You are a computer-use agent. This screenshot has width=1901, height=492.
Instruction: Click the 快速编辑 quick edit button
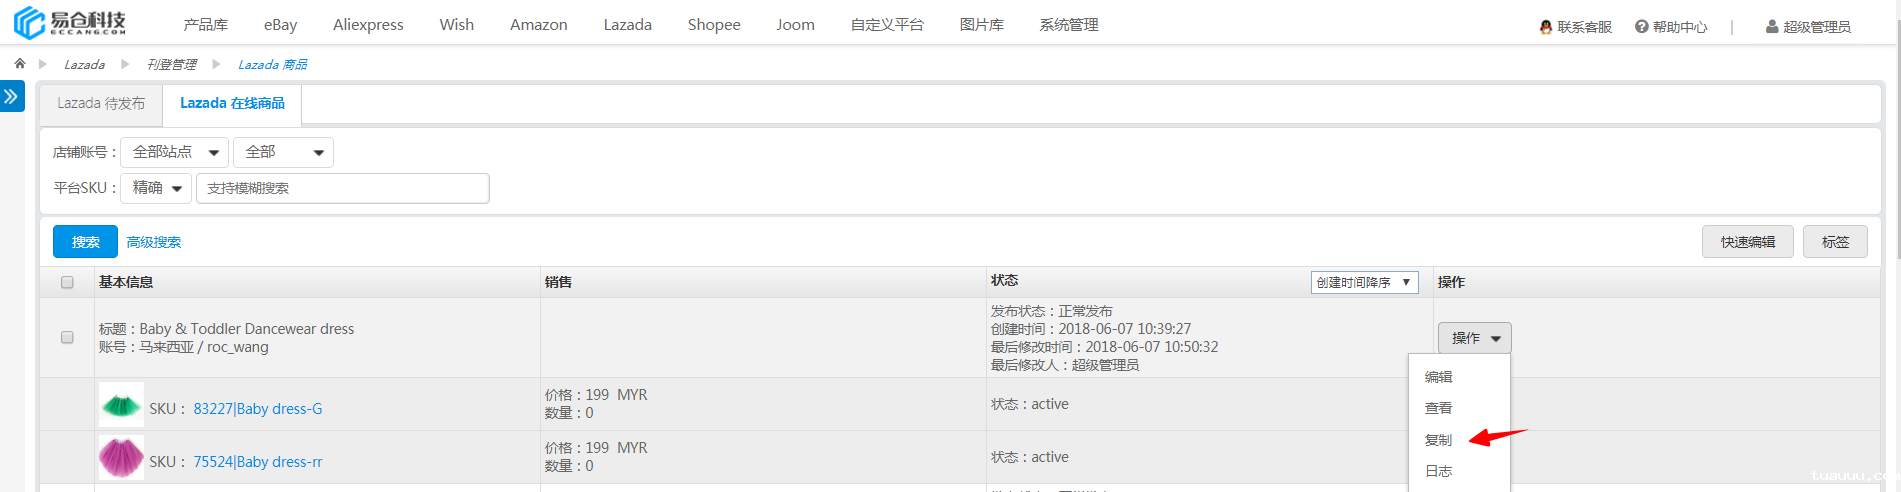(x=1747, y=242)
